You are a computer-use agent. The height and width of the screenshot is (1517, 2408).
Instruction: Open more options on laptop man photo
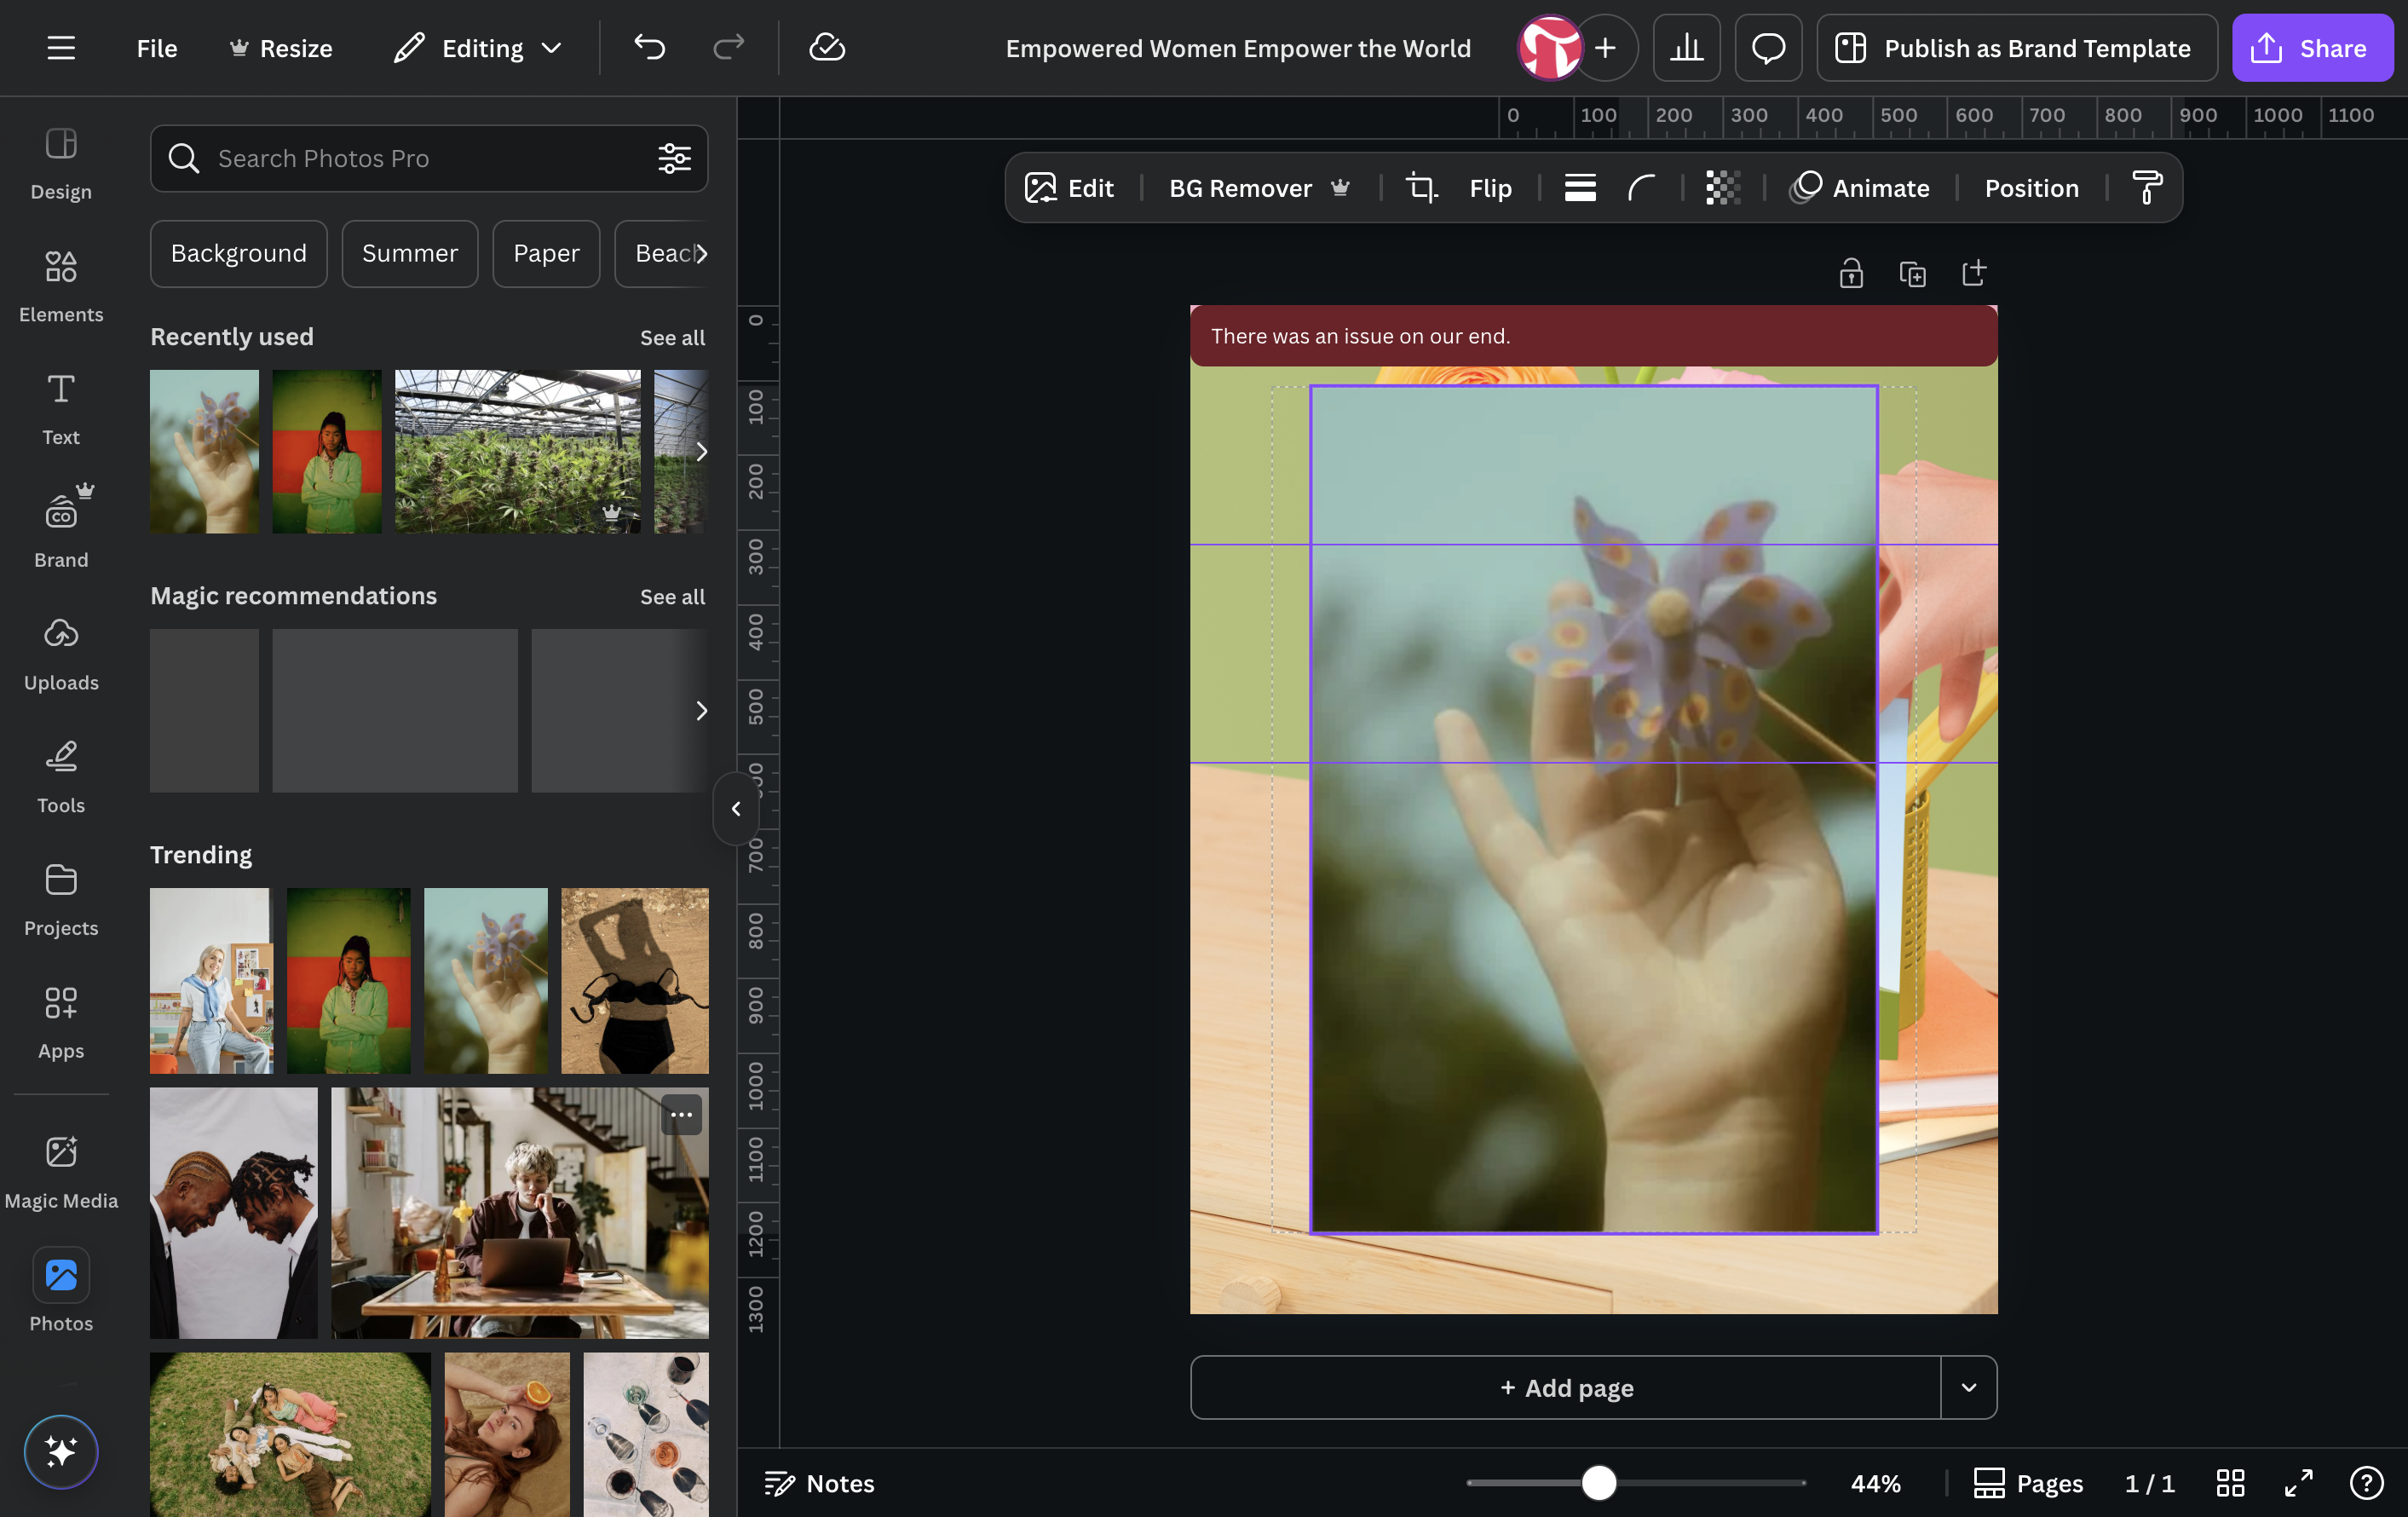pyautogui.click(x=681, y=1114)
